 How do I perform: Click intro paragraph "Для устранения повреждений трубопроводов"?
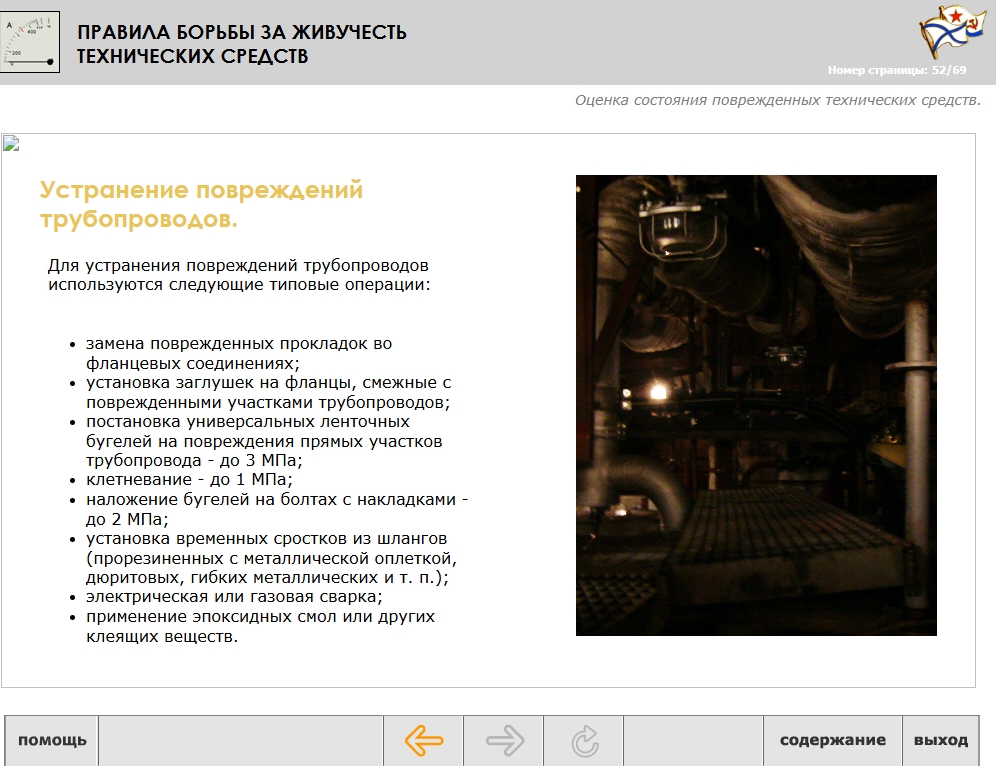point(239,275)
